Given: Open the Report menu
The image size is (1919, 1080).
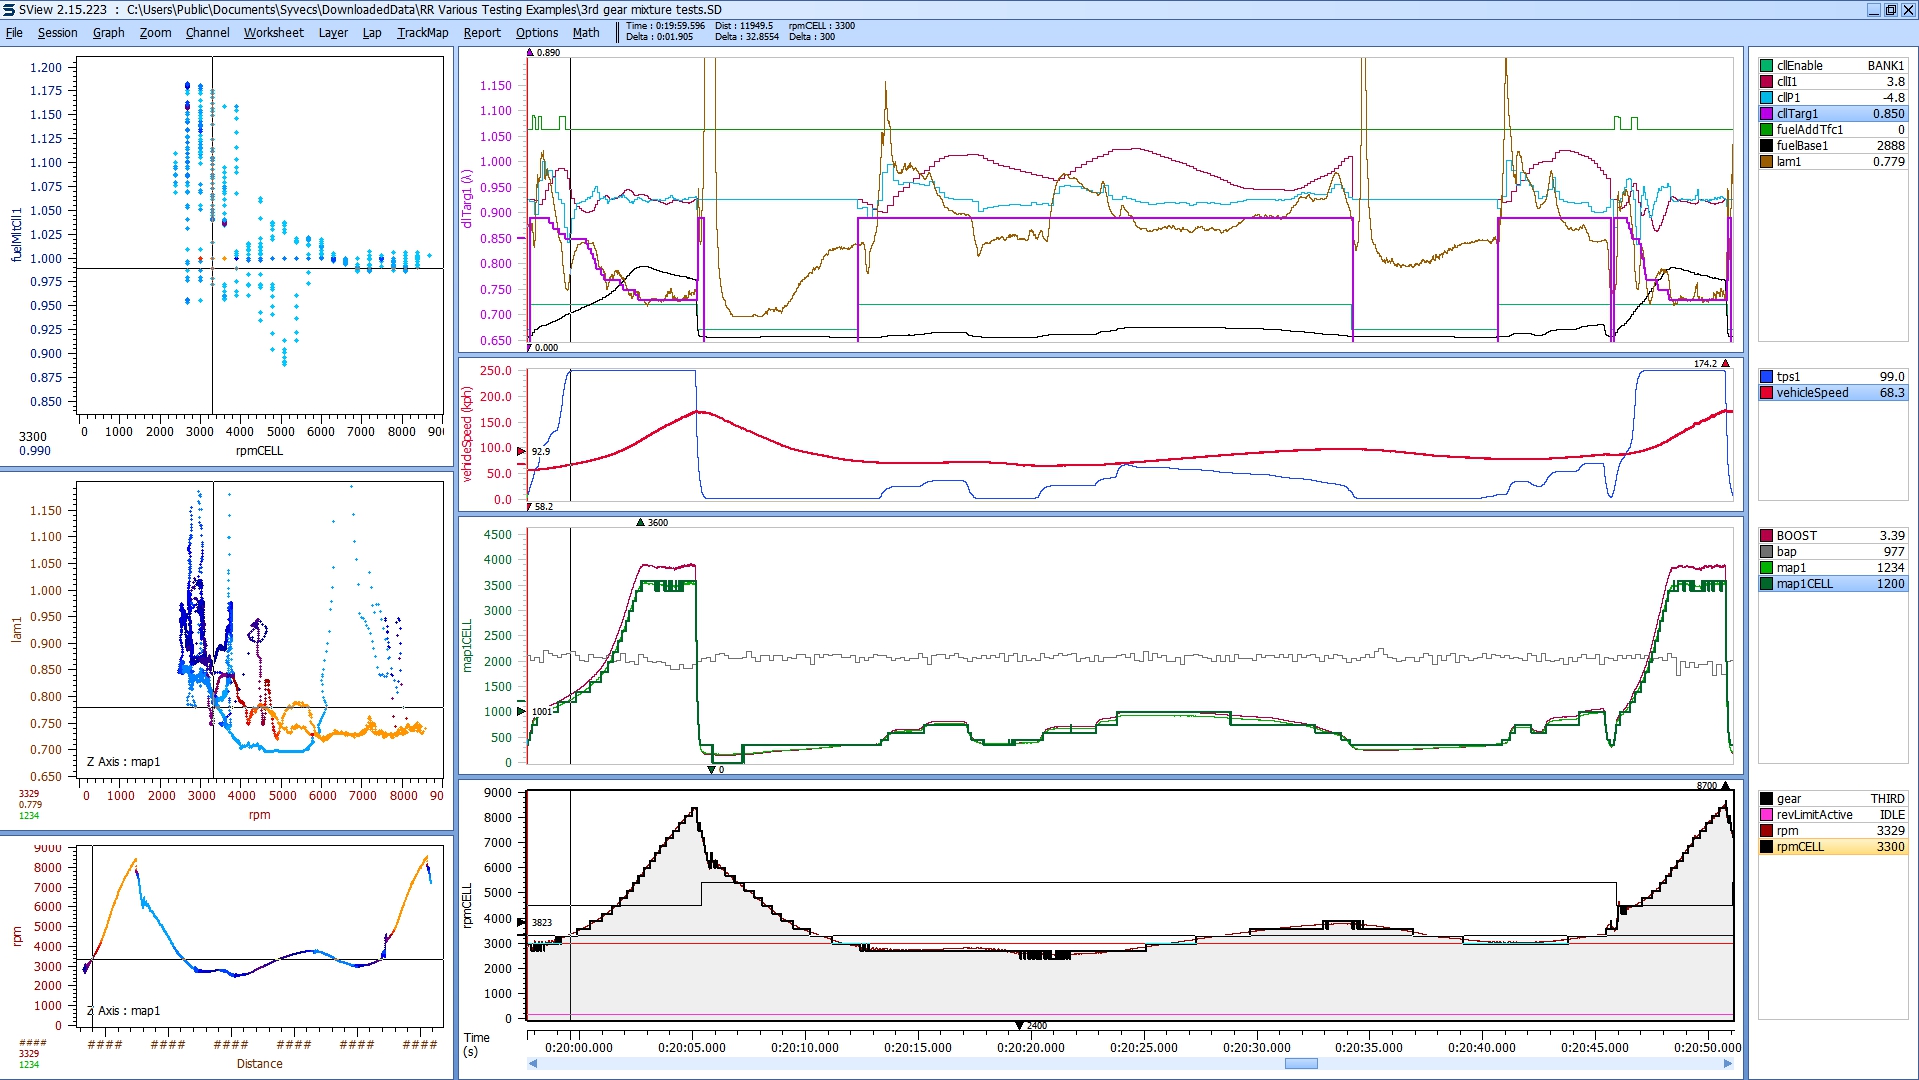Looking at the screenshot, I should pyautogui.click(x=482, y=32).
